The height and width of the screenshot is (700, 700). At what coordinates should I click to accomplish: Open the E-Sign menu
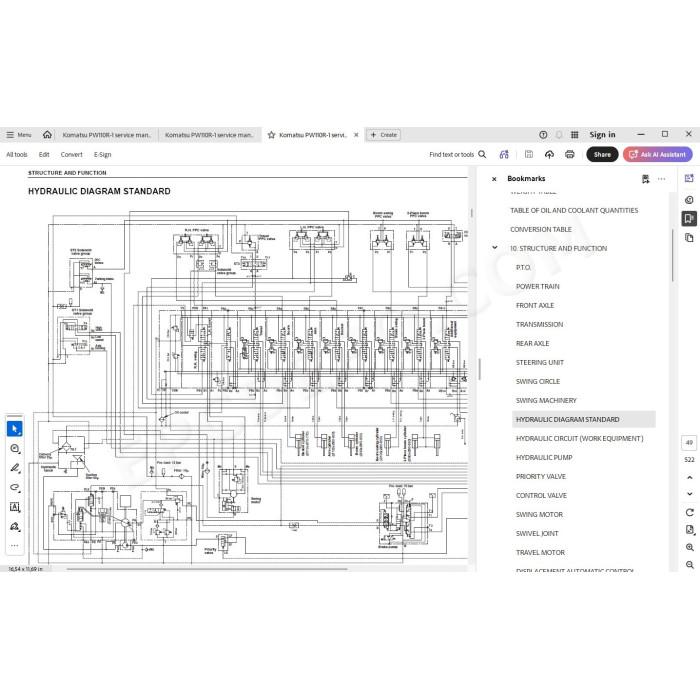click(102, 154)
